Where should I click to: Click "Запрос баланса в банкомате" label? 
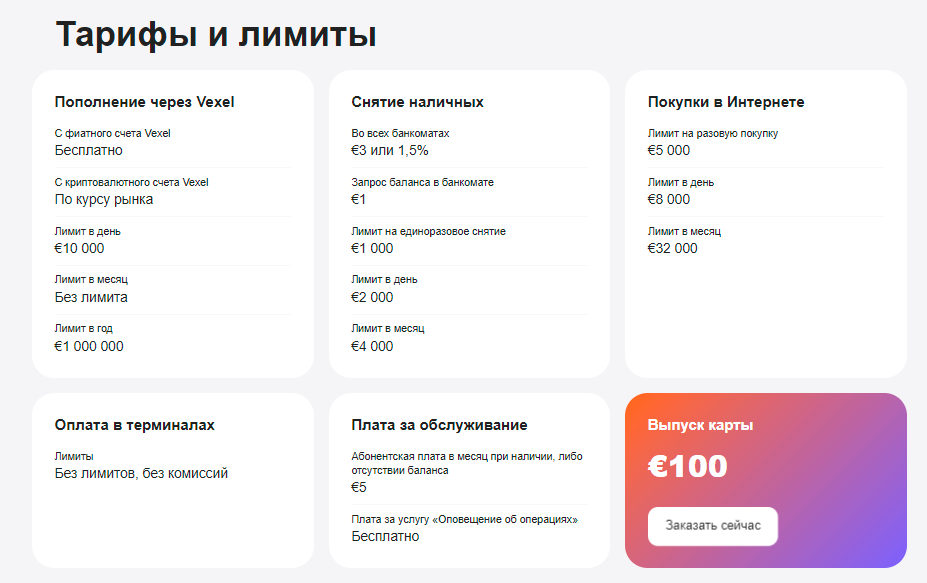click(x=422, y=183)
